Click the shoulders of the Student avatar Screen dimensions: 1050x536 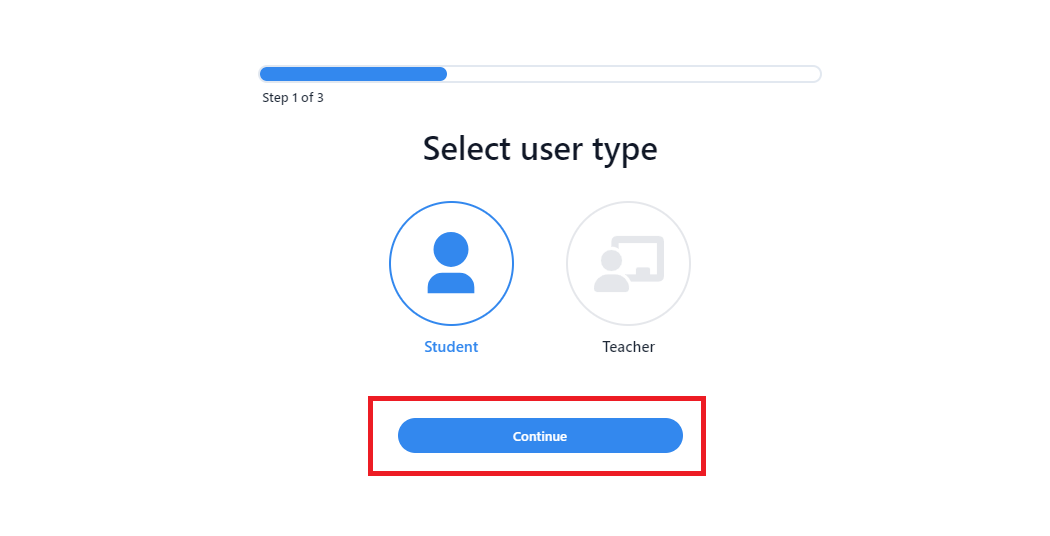(451, 282)
